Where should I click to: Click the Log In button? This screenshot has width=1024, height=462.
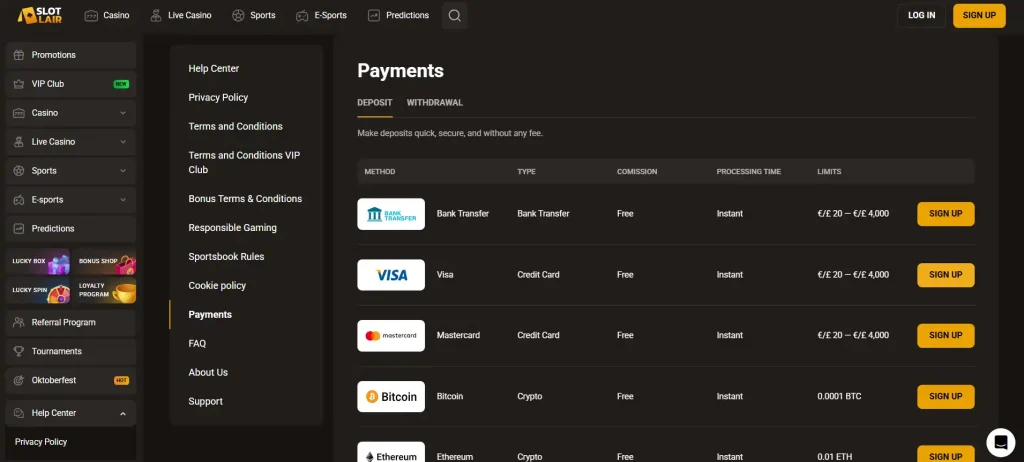(x=921, y=16)
